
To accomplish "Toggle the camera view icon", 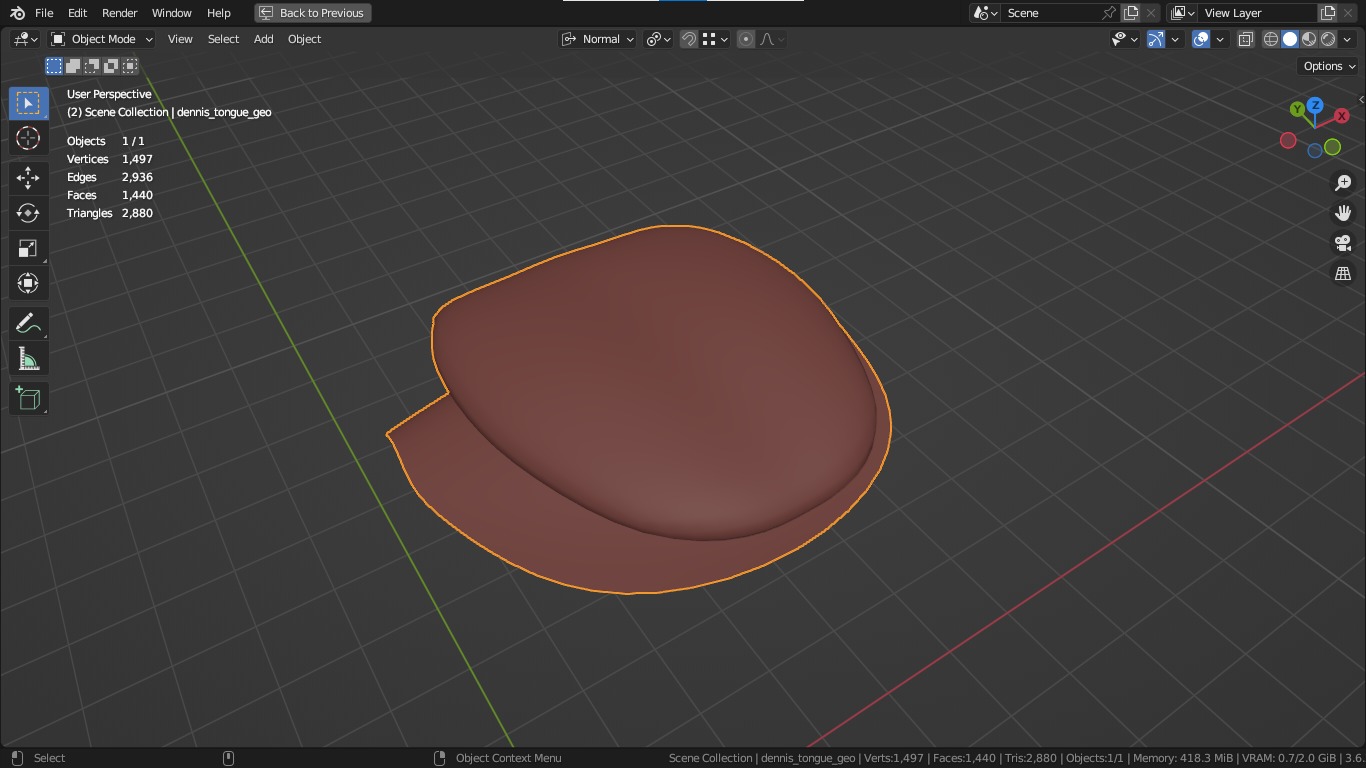I will pyautogui.click(x=1343, y=243).
